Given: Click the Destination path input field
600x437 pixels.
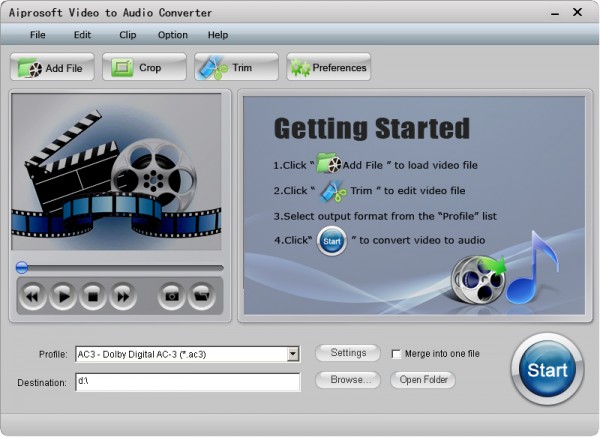Looking at the screenshot, I should coord(188,382).
